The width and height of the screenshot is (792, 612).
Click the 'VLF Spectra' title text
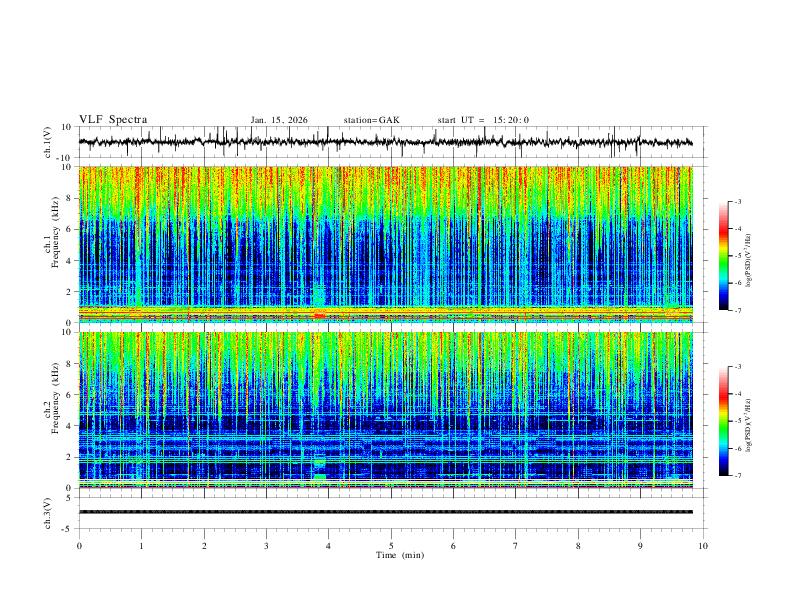[x=113, y=120]
